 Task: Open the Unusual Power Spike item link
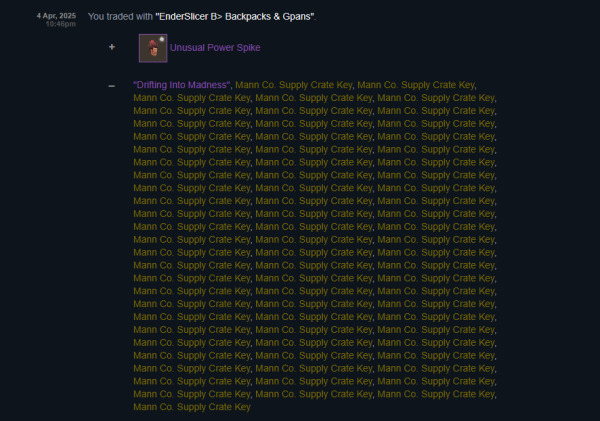215,47
